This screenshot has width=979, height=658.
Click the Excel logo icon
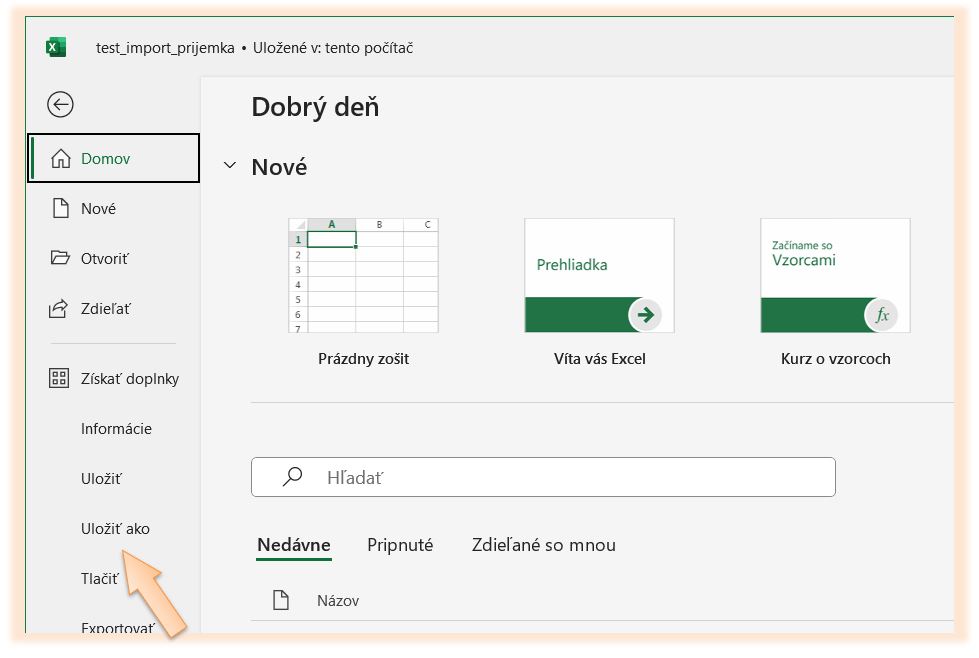tap(56, 47)
